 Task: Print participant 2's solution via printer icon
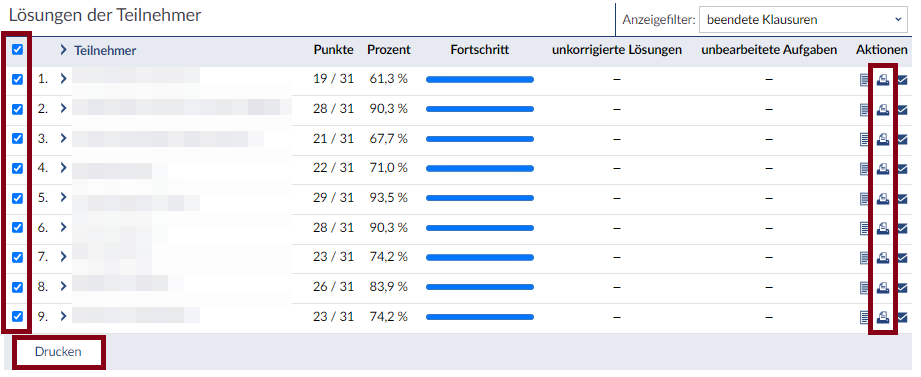(882, 109)
